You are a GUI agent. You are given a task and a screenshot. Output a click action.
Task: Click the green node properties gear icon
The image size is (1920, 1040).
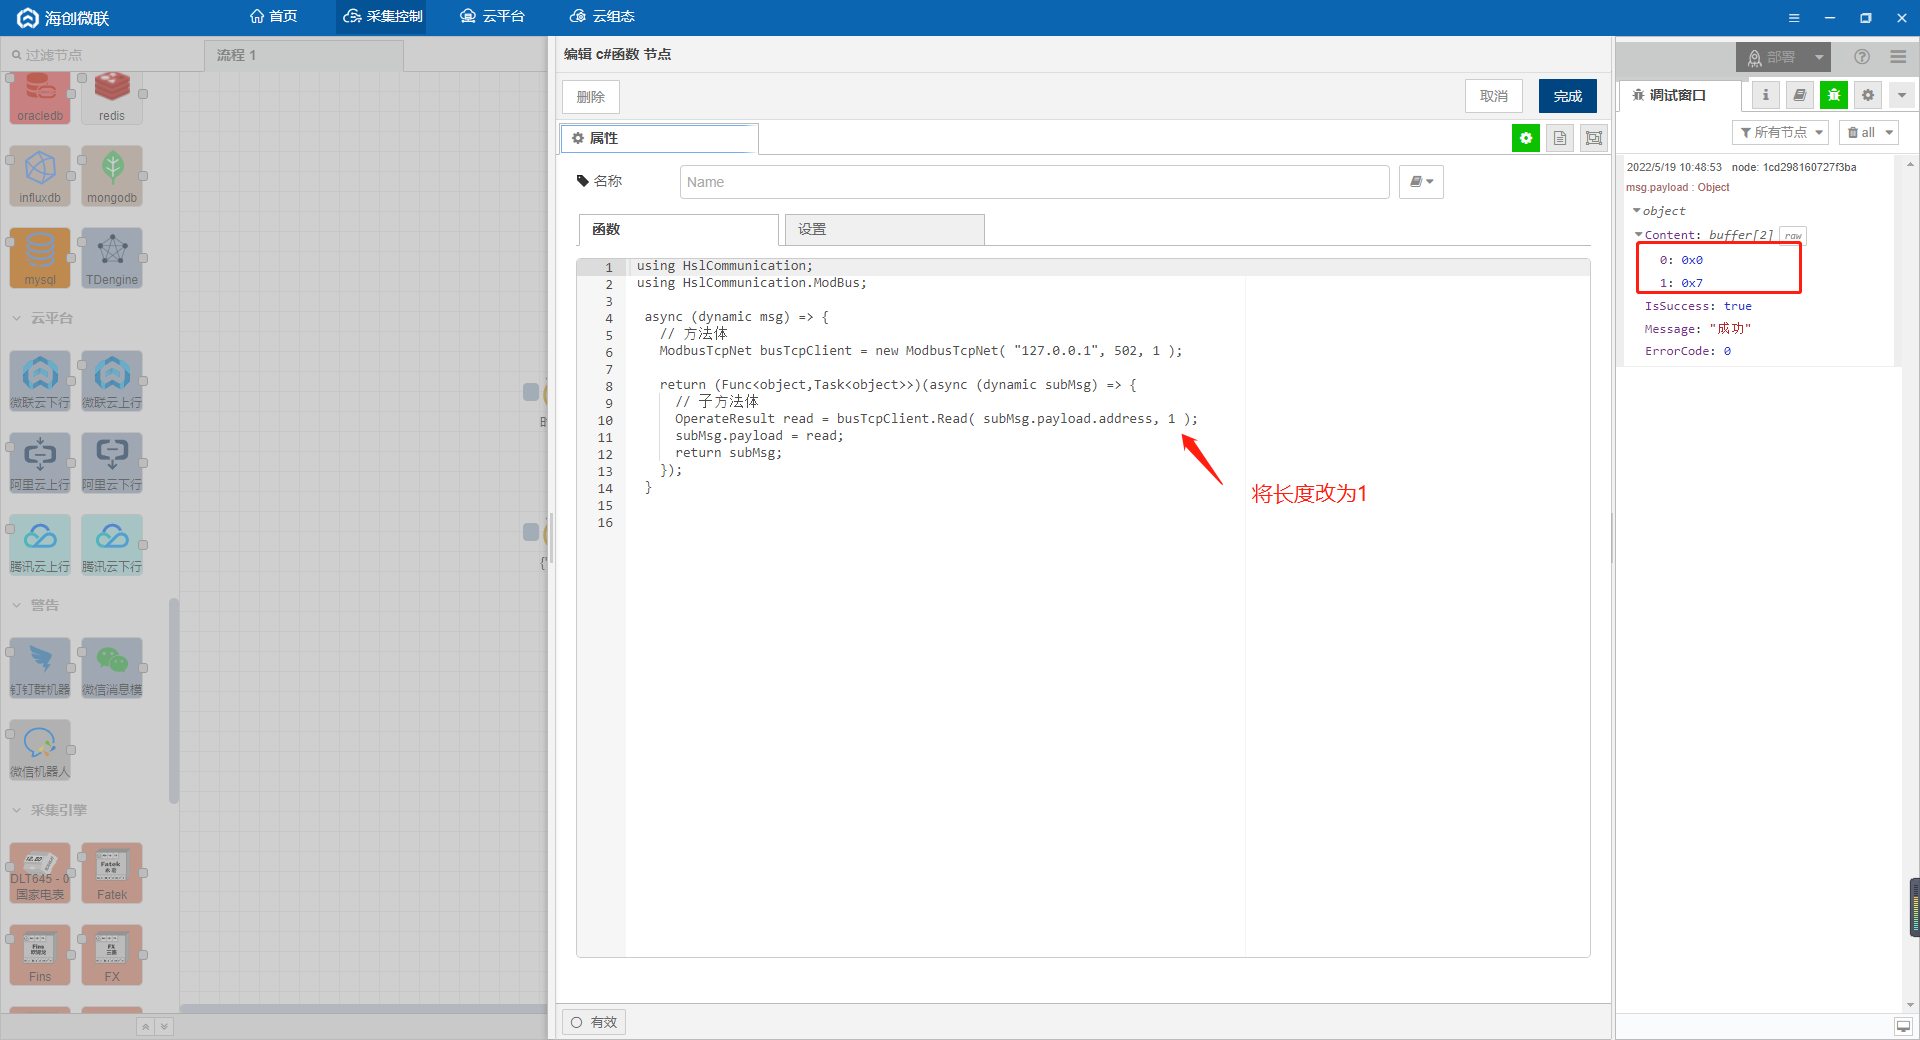(x=1526, y=138)
